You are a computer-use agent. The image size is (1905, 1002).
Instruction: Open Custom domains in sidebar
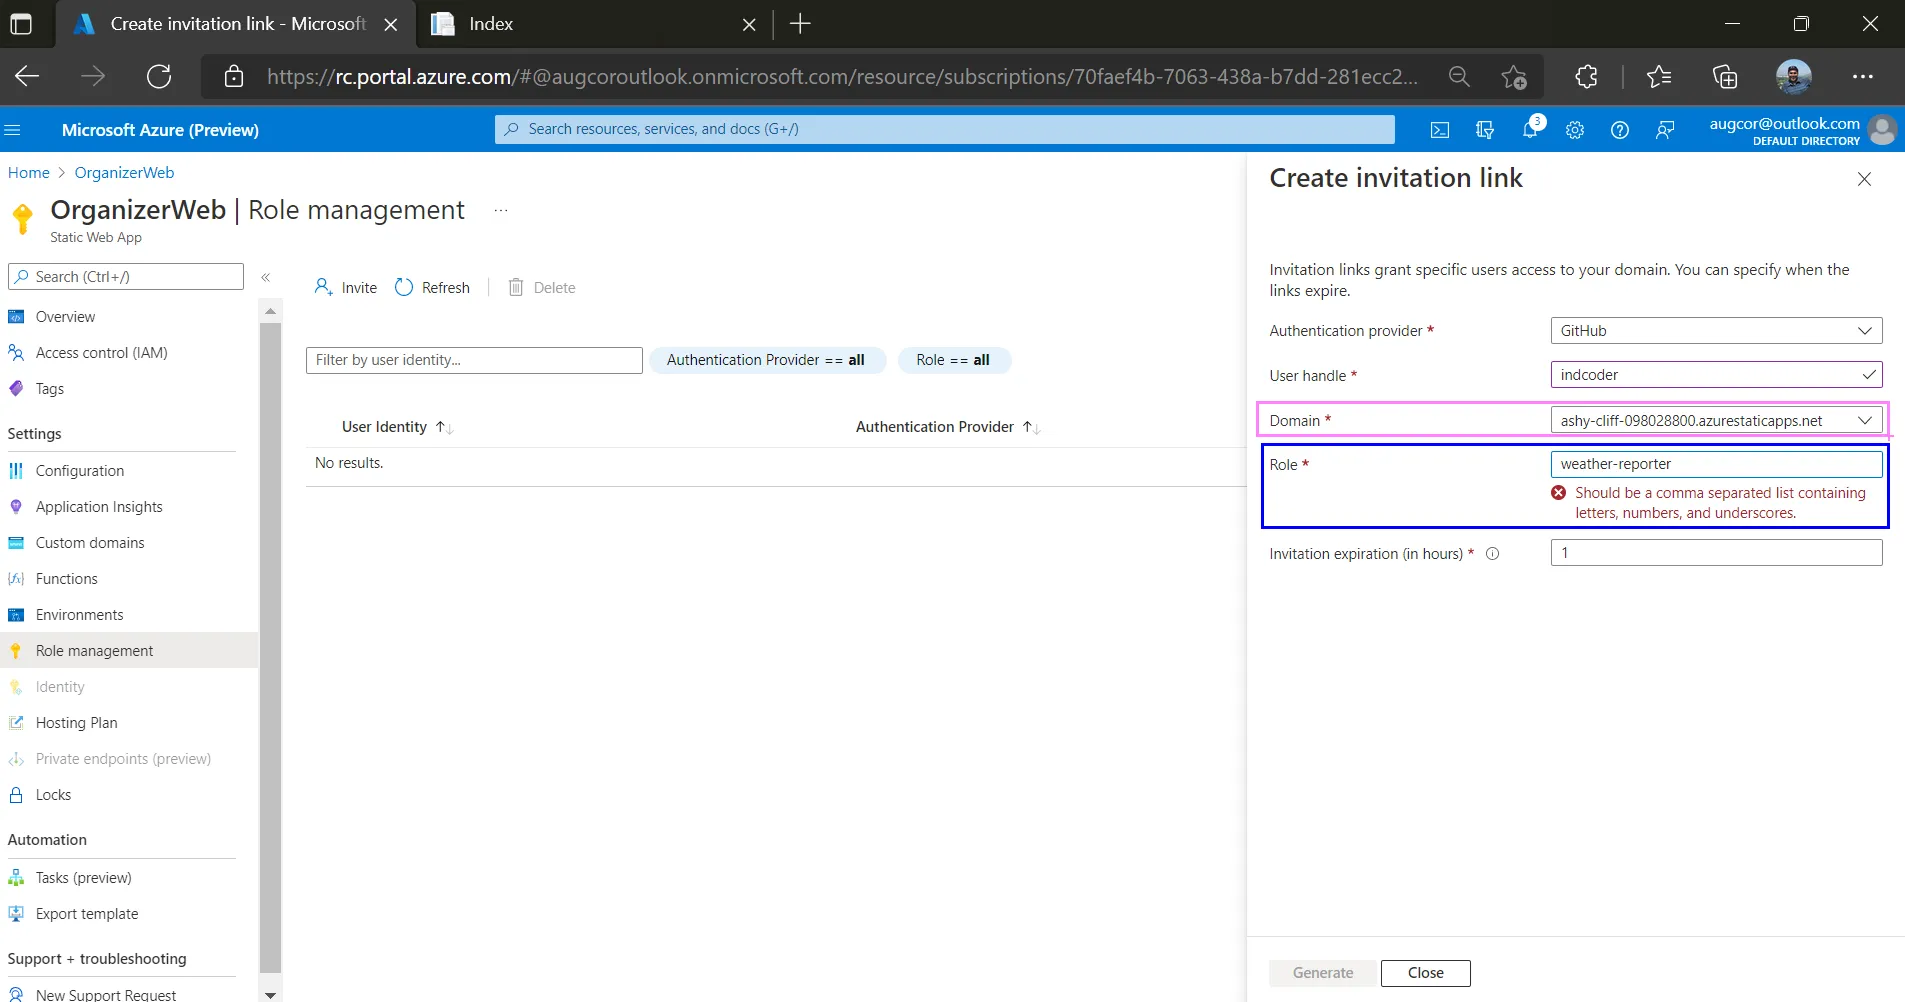pos(90,543)
